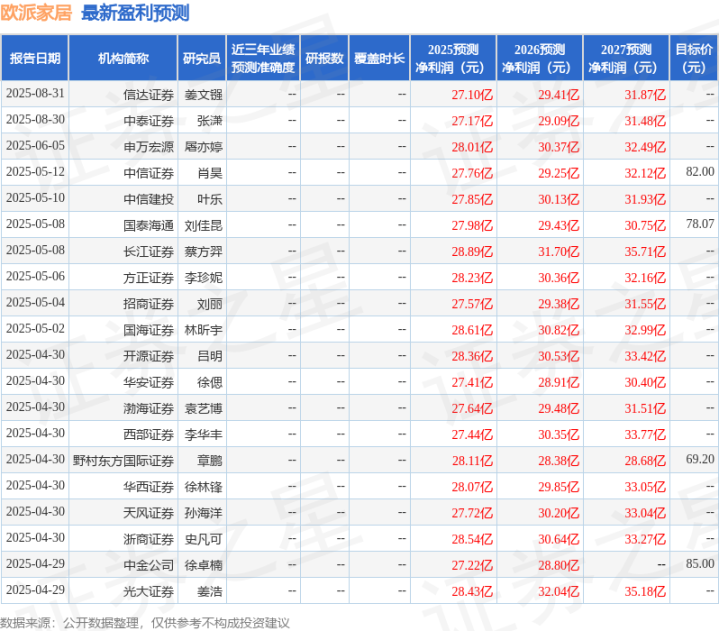
Task: Click analyst name 徐偲
Action: point(210,382)
